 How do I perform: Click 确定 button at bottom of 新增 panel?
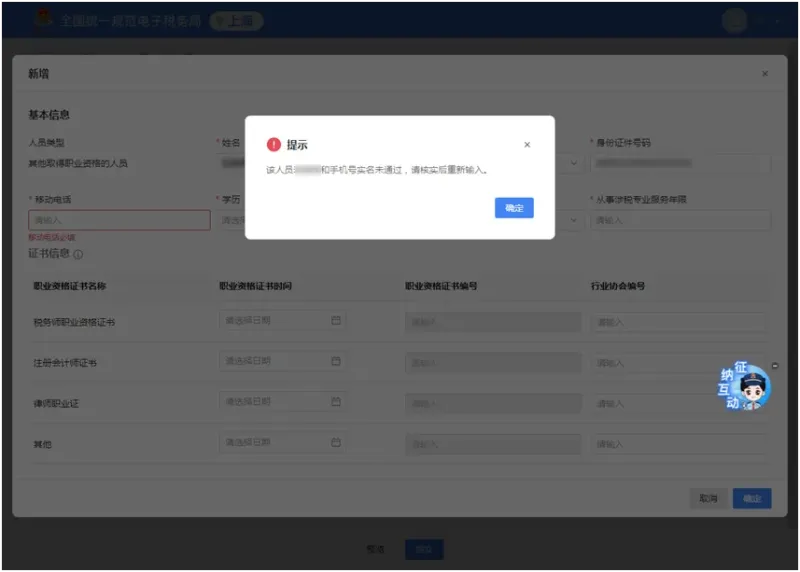pos(752,498)
